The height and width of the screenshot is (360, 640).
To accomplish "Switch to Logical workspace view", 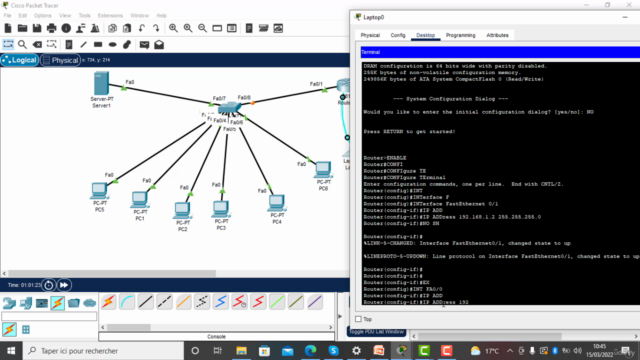I will (19, 60).
